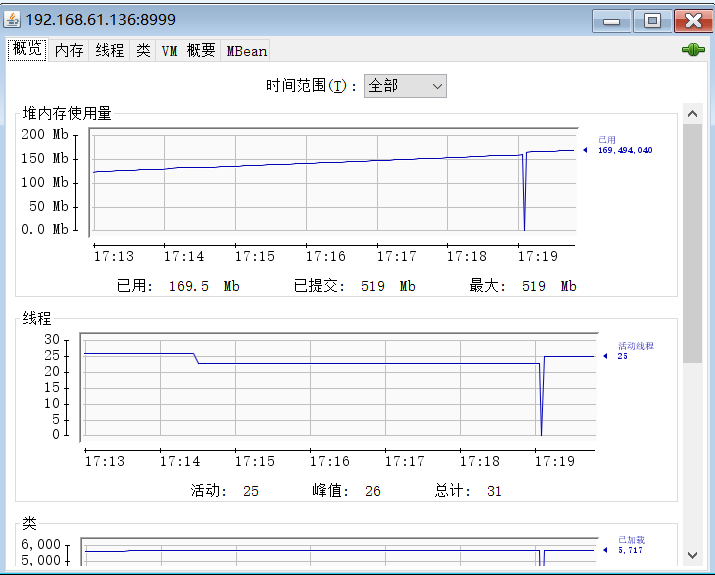Click the 线程 panel title above thread chart
The width and height of the screenshot is (715, 575).
(x=37, y=318)
